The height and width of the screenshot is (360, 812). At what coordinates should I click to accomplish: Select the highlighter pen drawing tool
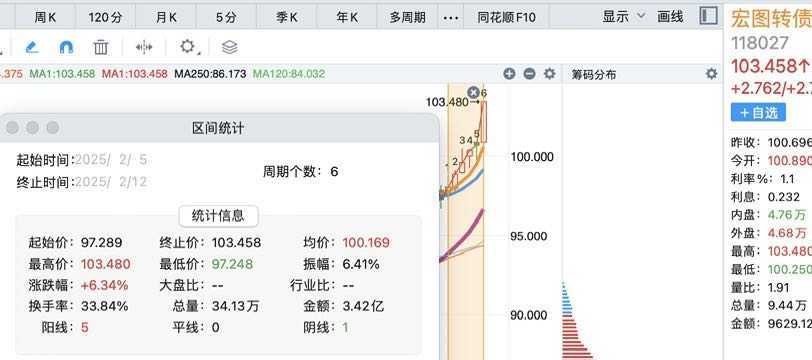pos(32,48)
